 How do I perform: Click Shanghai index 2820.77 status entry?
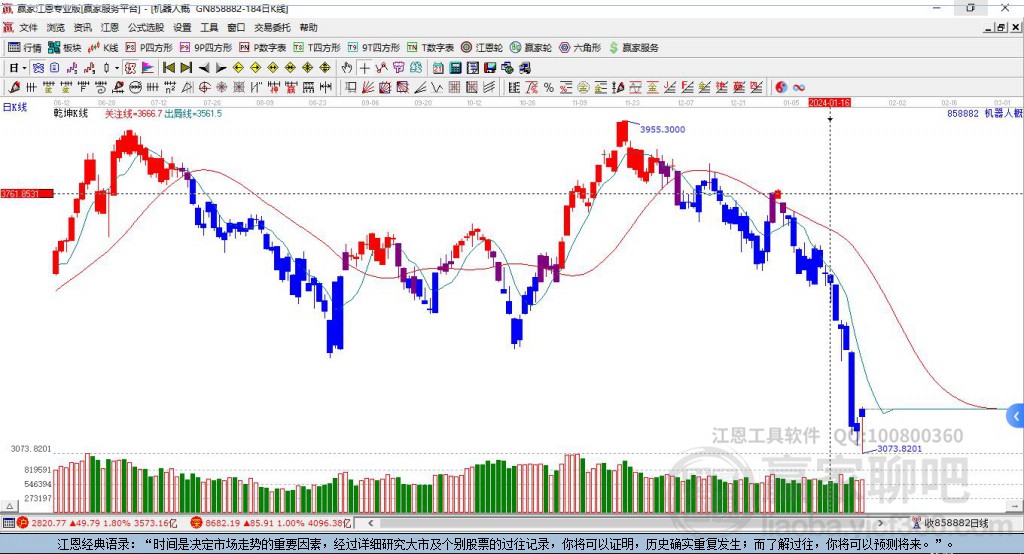click(97, 523)
